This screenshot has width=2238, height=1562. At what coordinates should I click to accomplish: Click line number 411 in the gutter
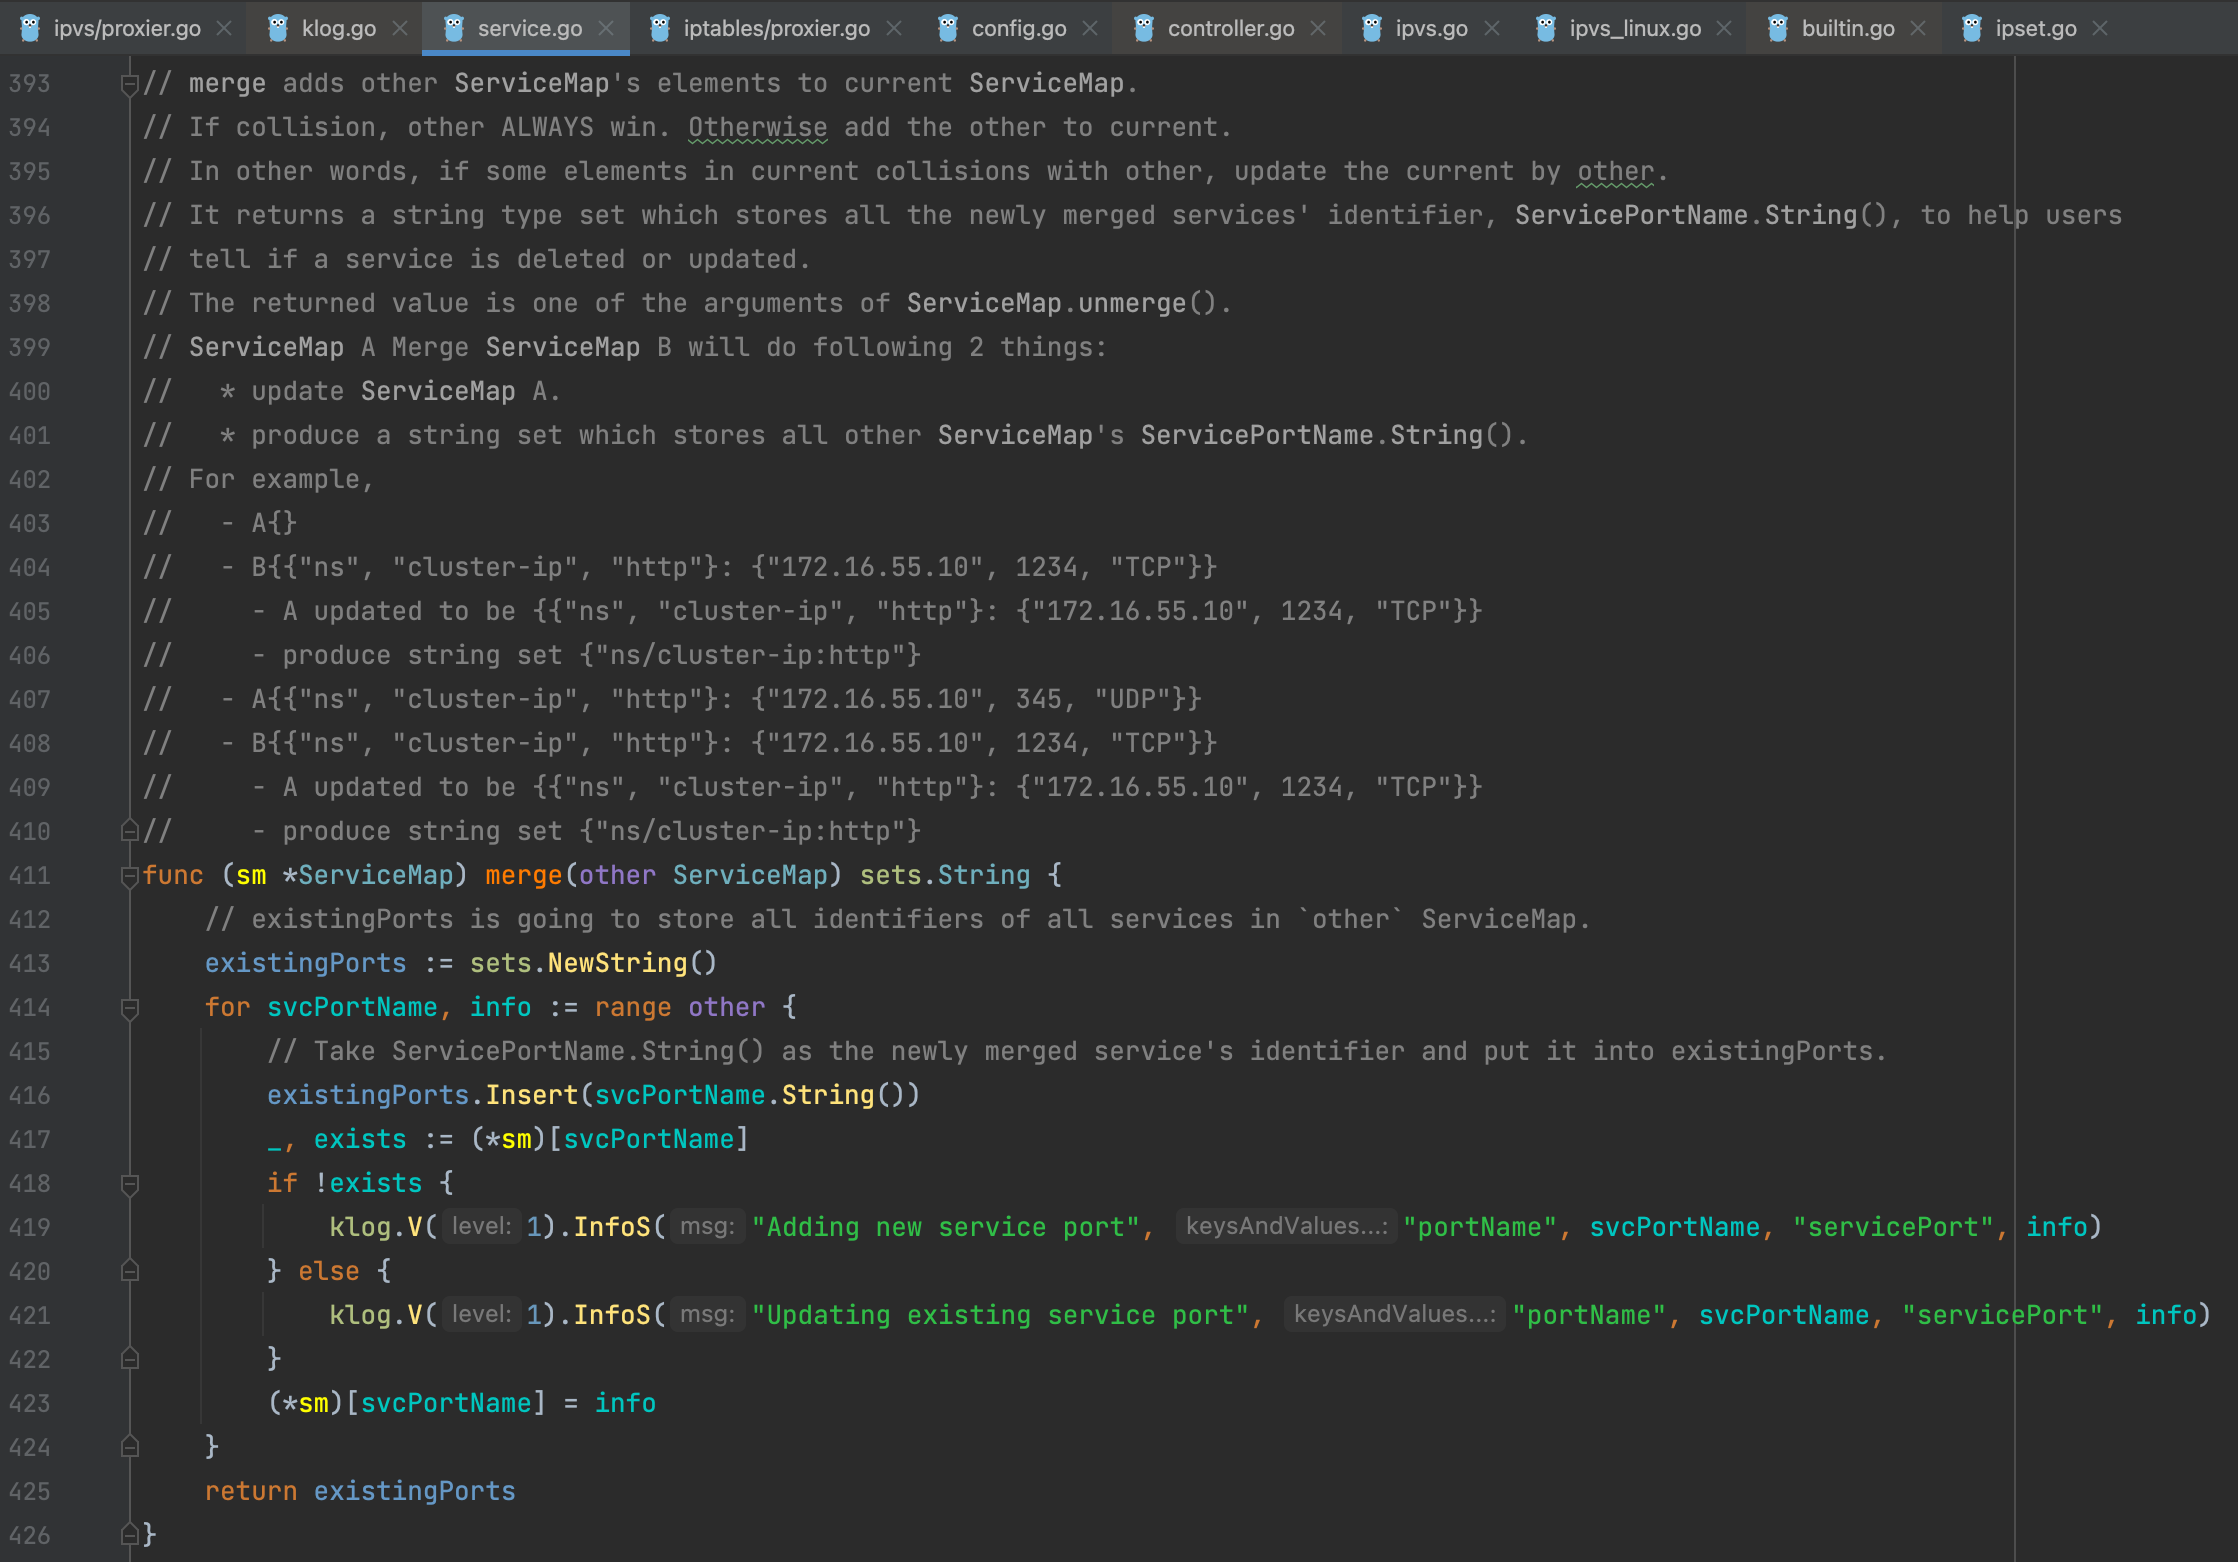(30, 875)
